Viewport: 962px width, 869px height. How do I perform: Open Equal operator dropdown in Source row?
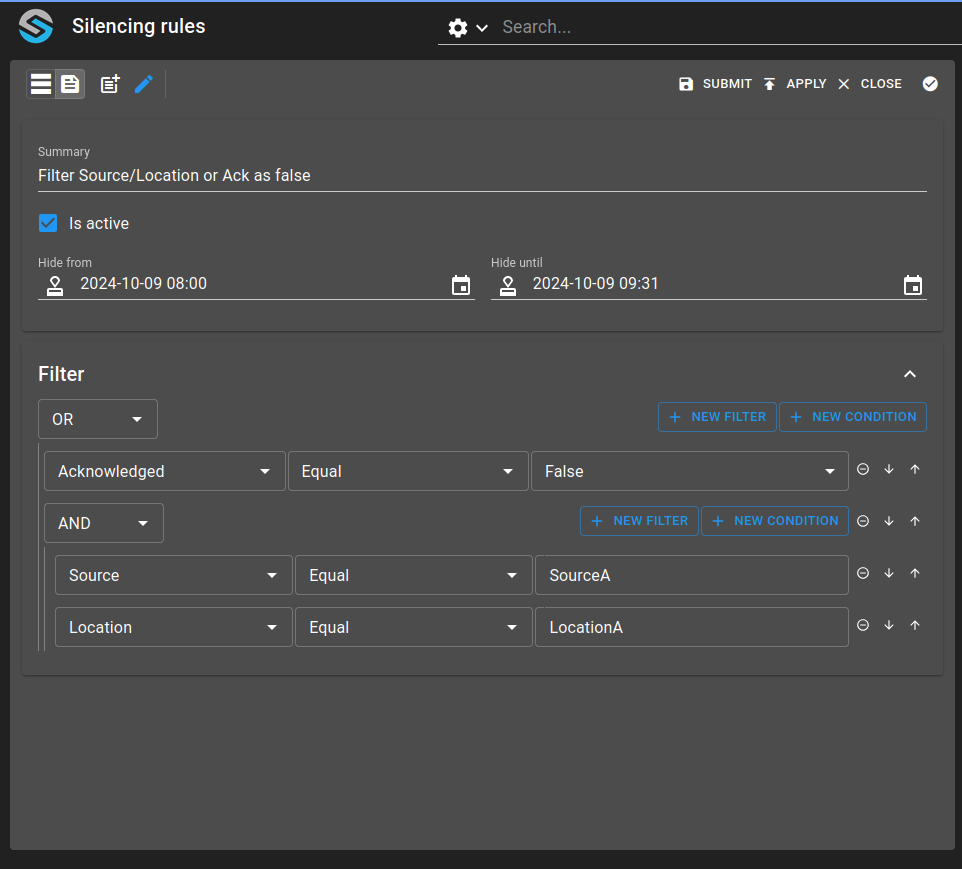point(414,575)
